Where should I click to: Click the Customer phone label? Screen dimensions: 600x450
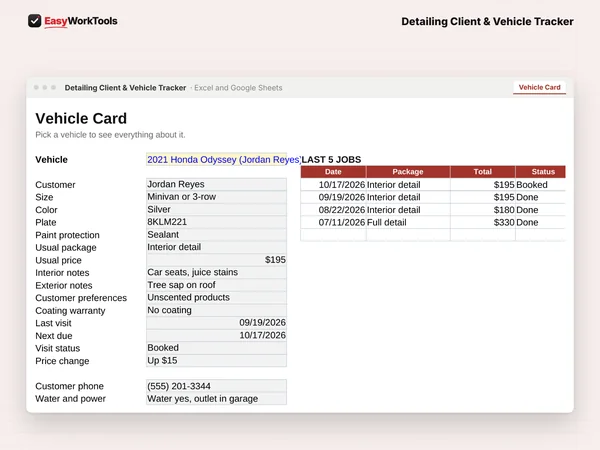[69, 386]
